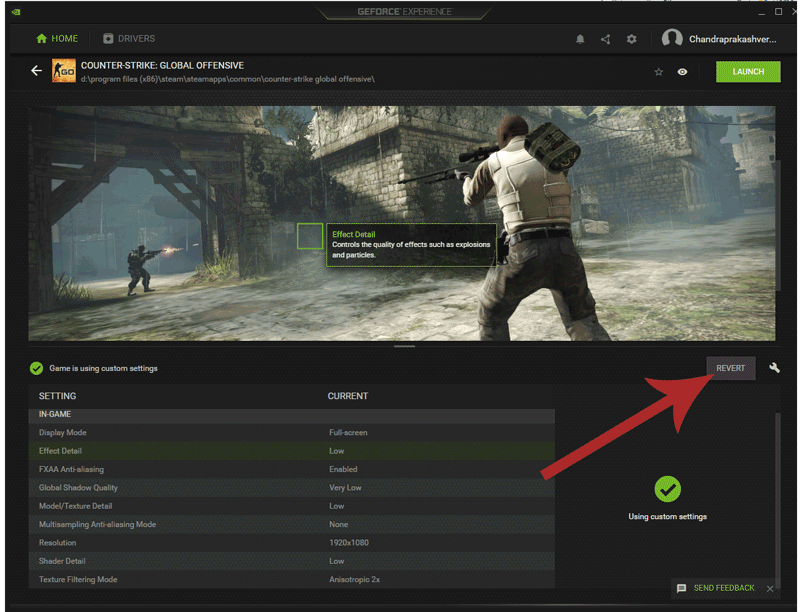This screenshot has width=800, height=612.
Task: Click the Effect Detail tooltip
Action: 411,245
